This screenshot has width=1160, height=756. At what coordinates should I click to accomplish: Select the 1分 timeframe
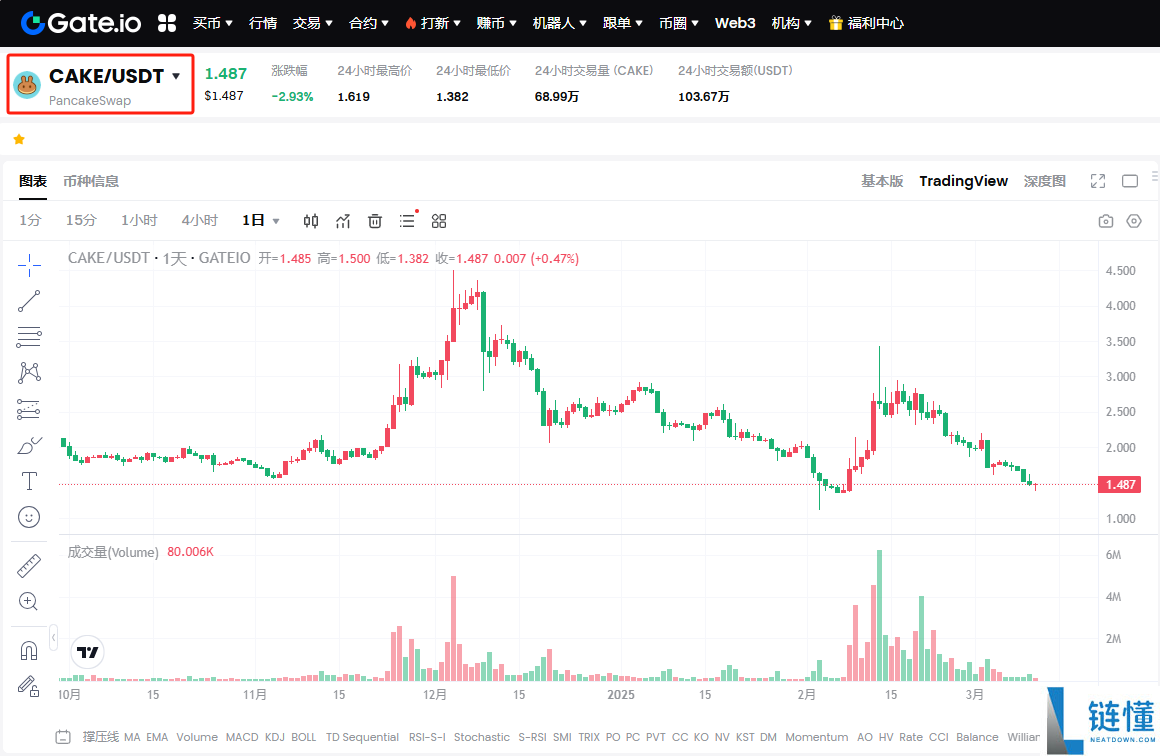coord(30,220)
